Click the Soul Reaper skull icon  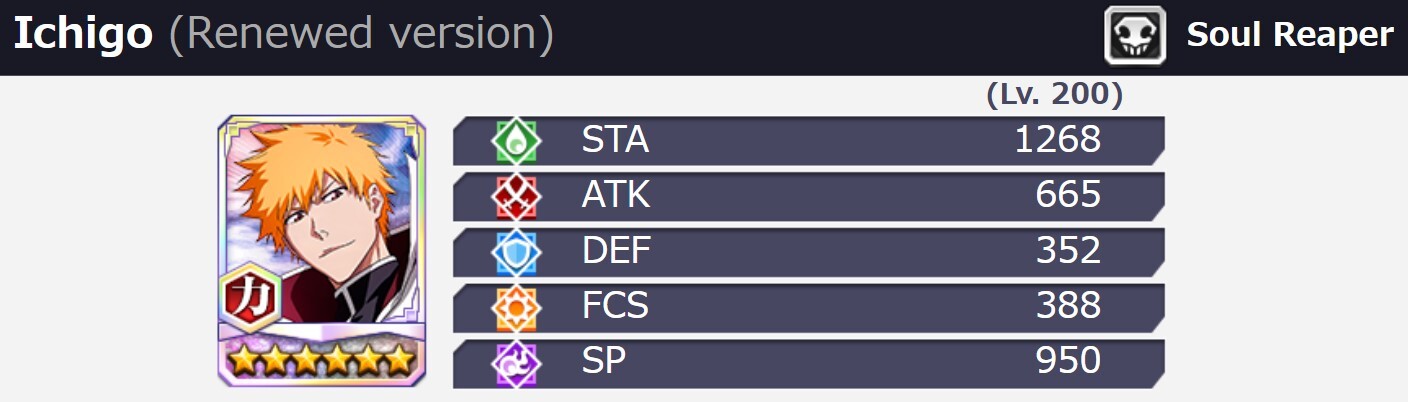pos(1135,36)
